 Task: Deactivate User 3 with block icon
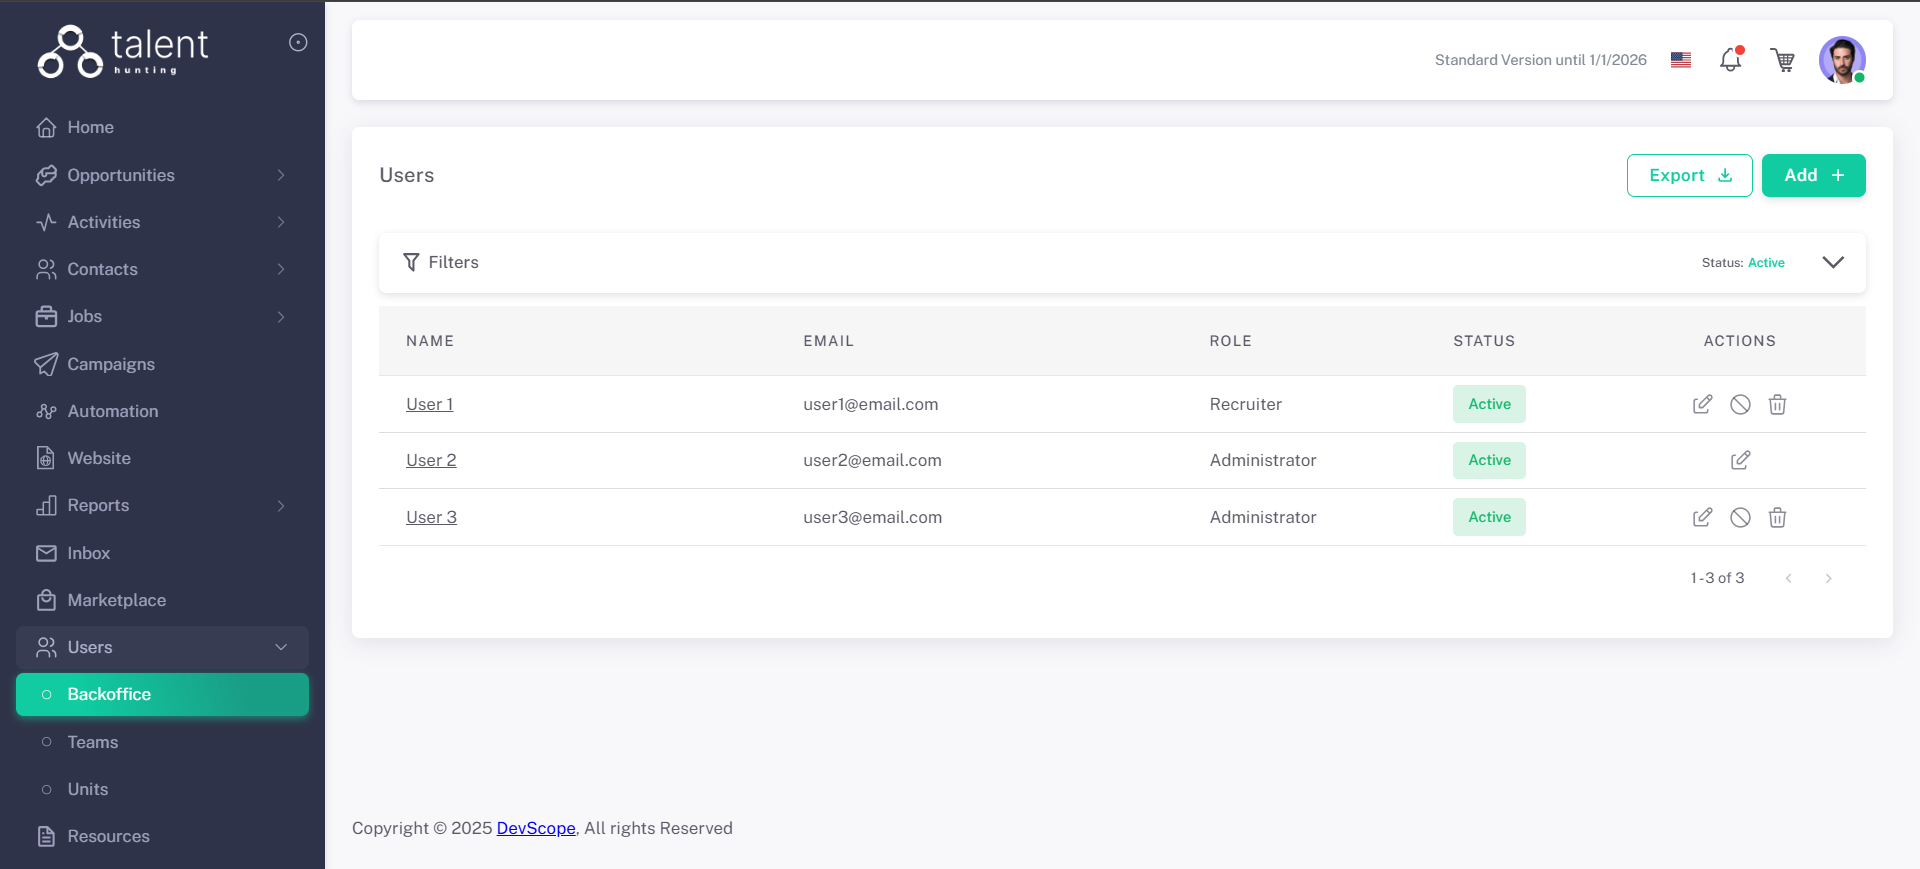click(1740, 517)
